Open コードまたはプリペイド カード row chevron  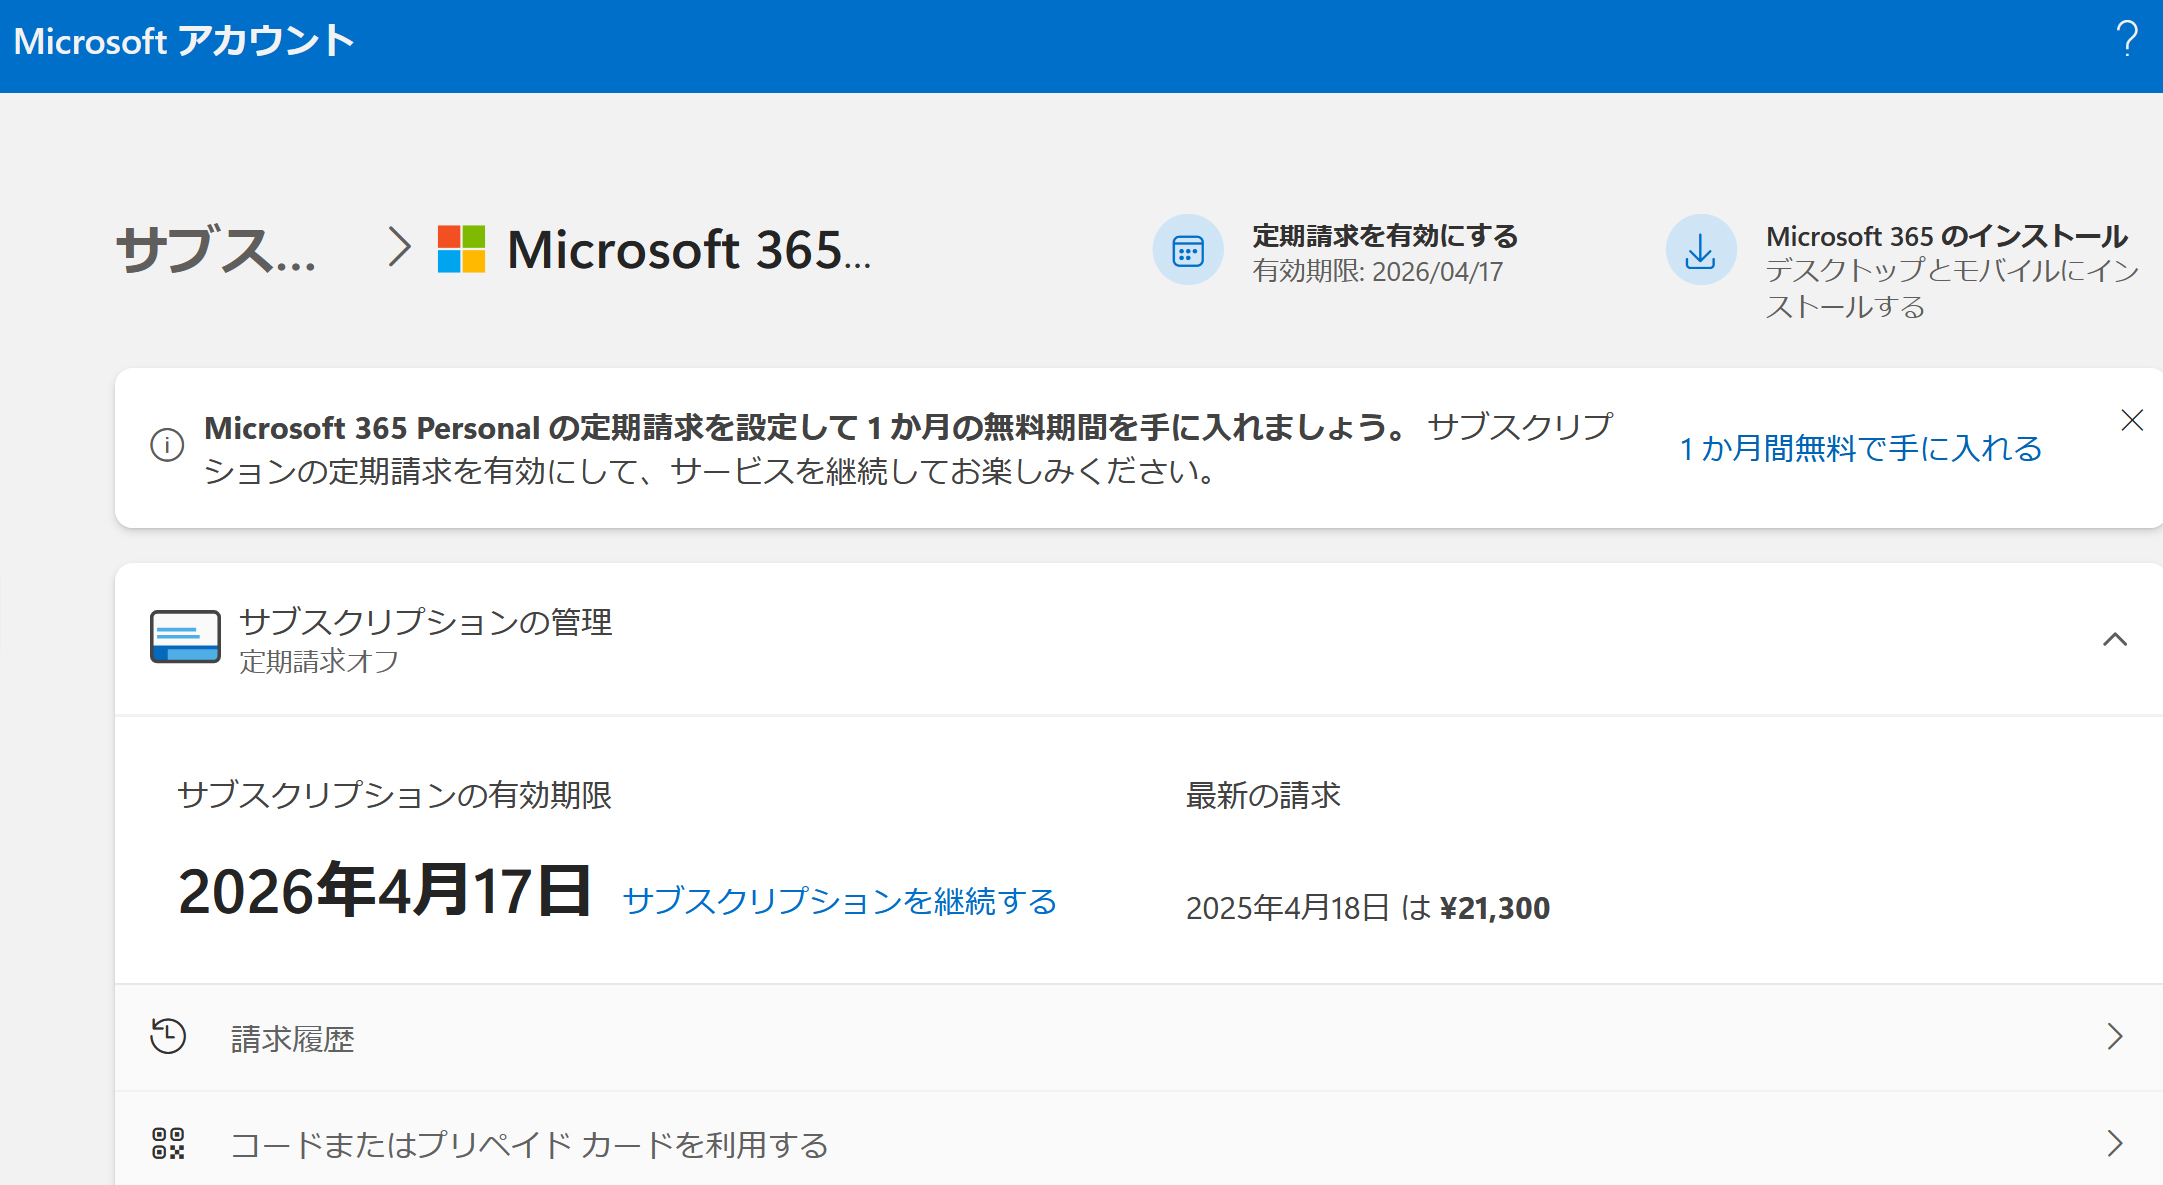coord(2114,1143)
